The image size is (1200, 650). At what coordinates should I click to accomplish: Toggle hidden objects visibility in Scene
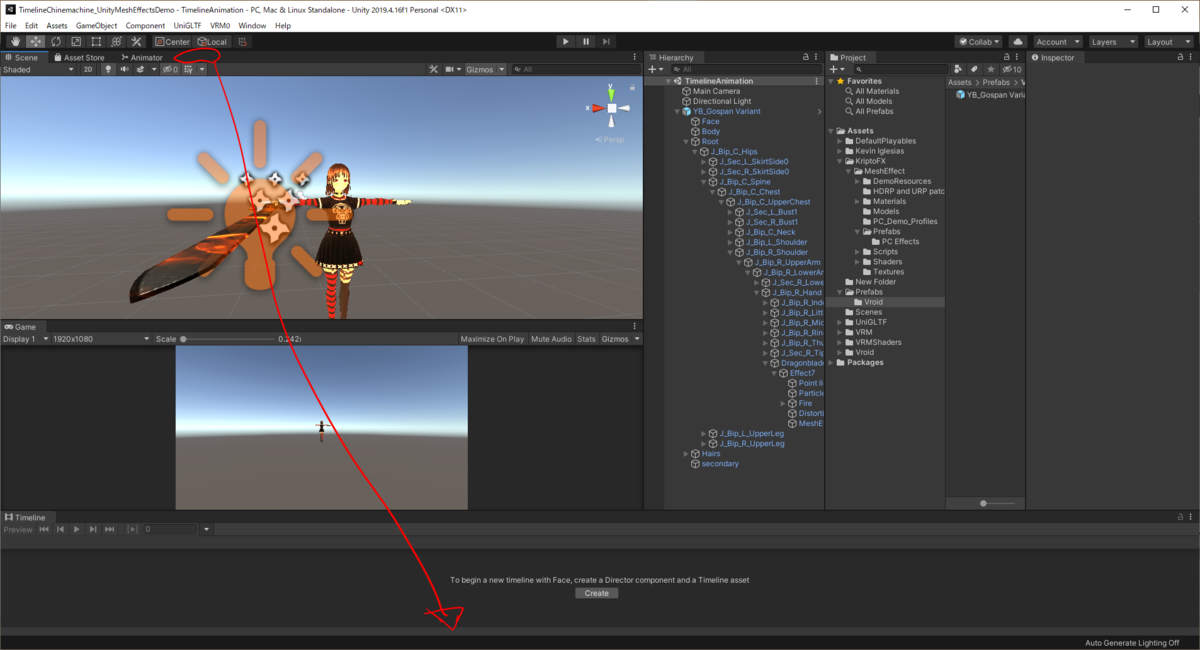[x=170, y=69]
